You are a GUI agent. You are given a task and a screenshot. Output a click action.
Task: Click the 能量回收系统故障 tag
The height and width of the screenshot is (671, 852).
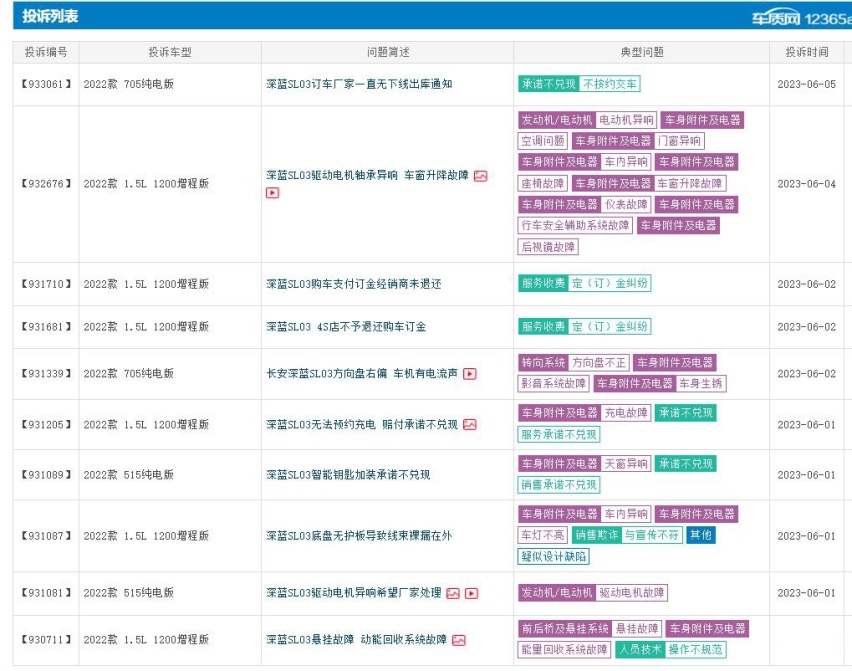[565, 650]
